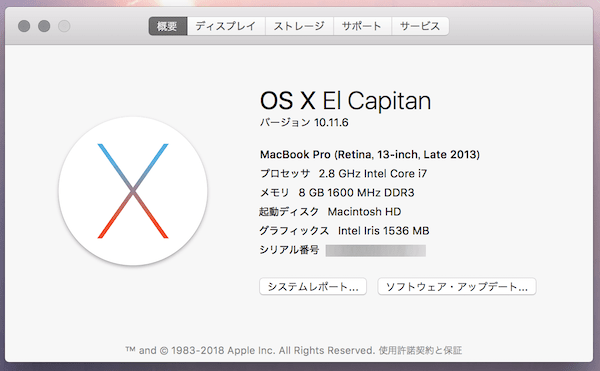Screen dimensions: 600x371
Task: Click the MacBook Pro model name line
Action: pos(370,155)
